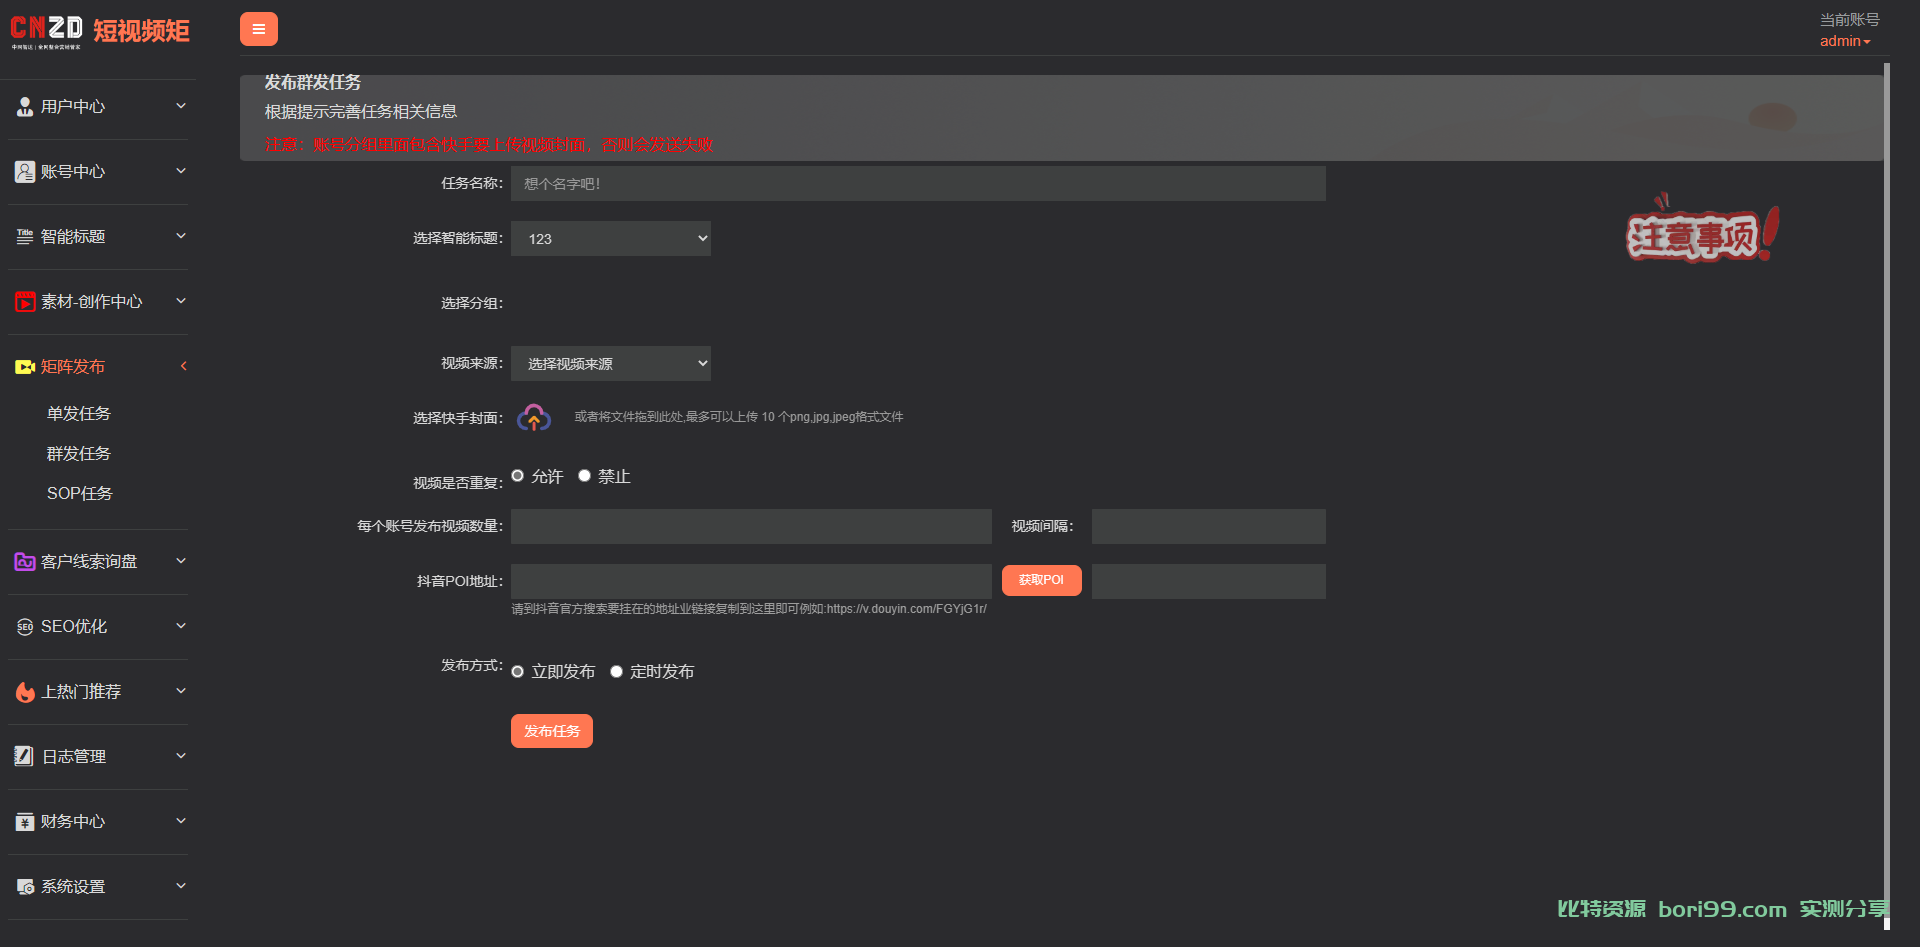Click the 获取POI button
Screen dimensions: 1920x947
tap(1042, 580)
